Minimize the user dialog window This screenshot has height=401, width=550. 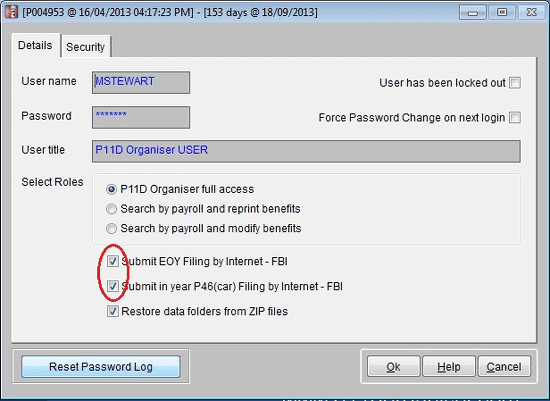[x=473, y=12]
